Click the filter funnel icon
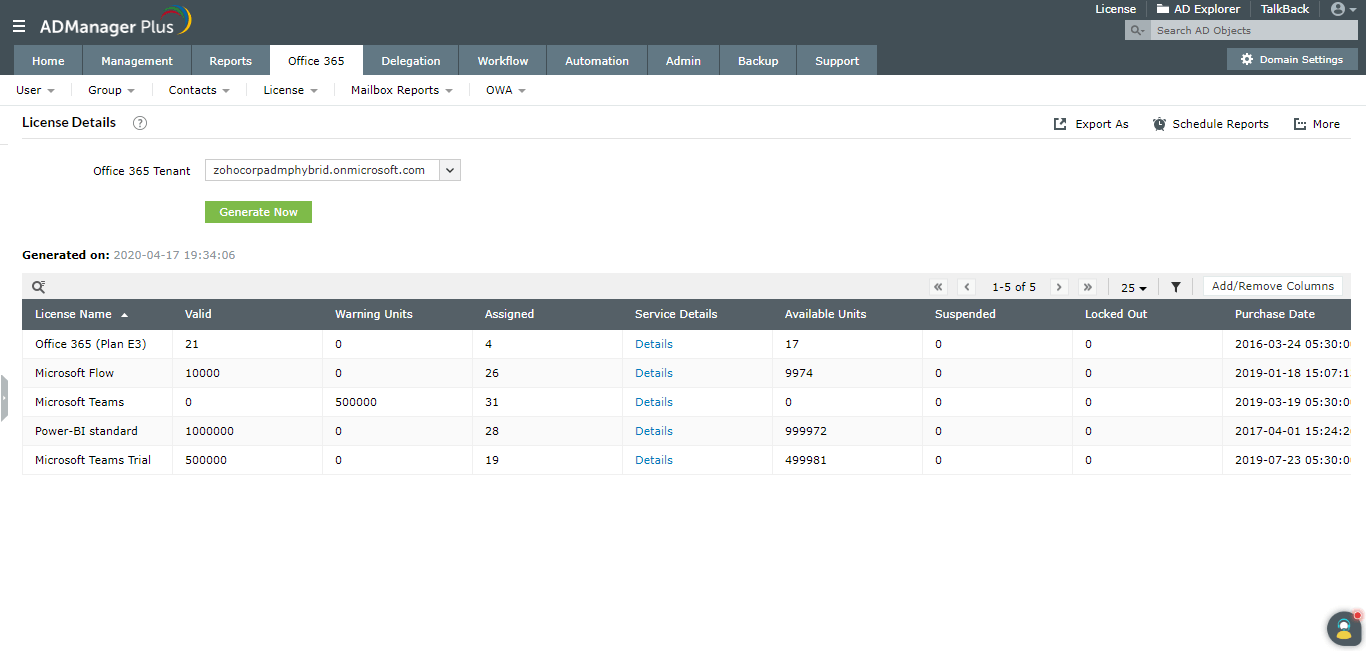The image size is (1366, 651). coord(1176,287)
